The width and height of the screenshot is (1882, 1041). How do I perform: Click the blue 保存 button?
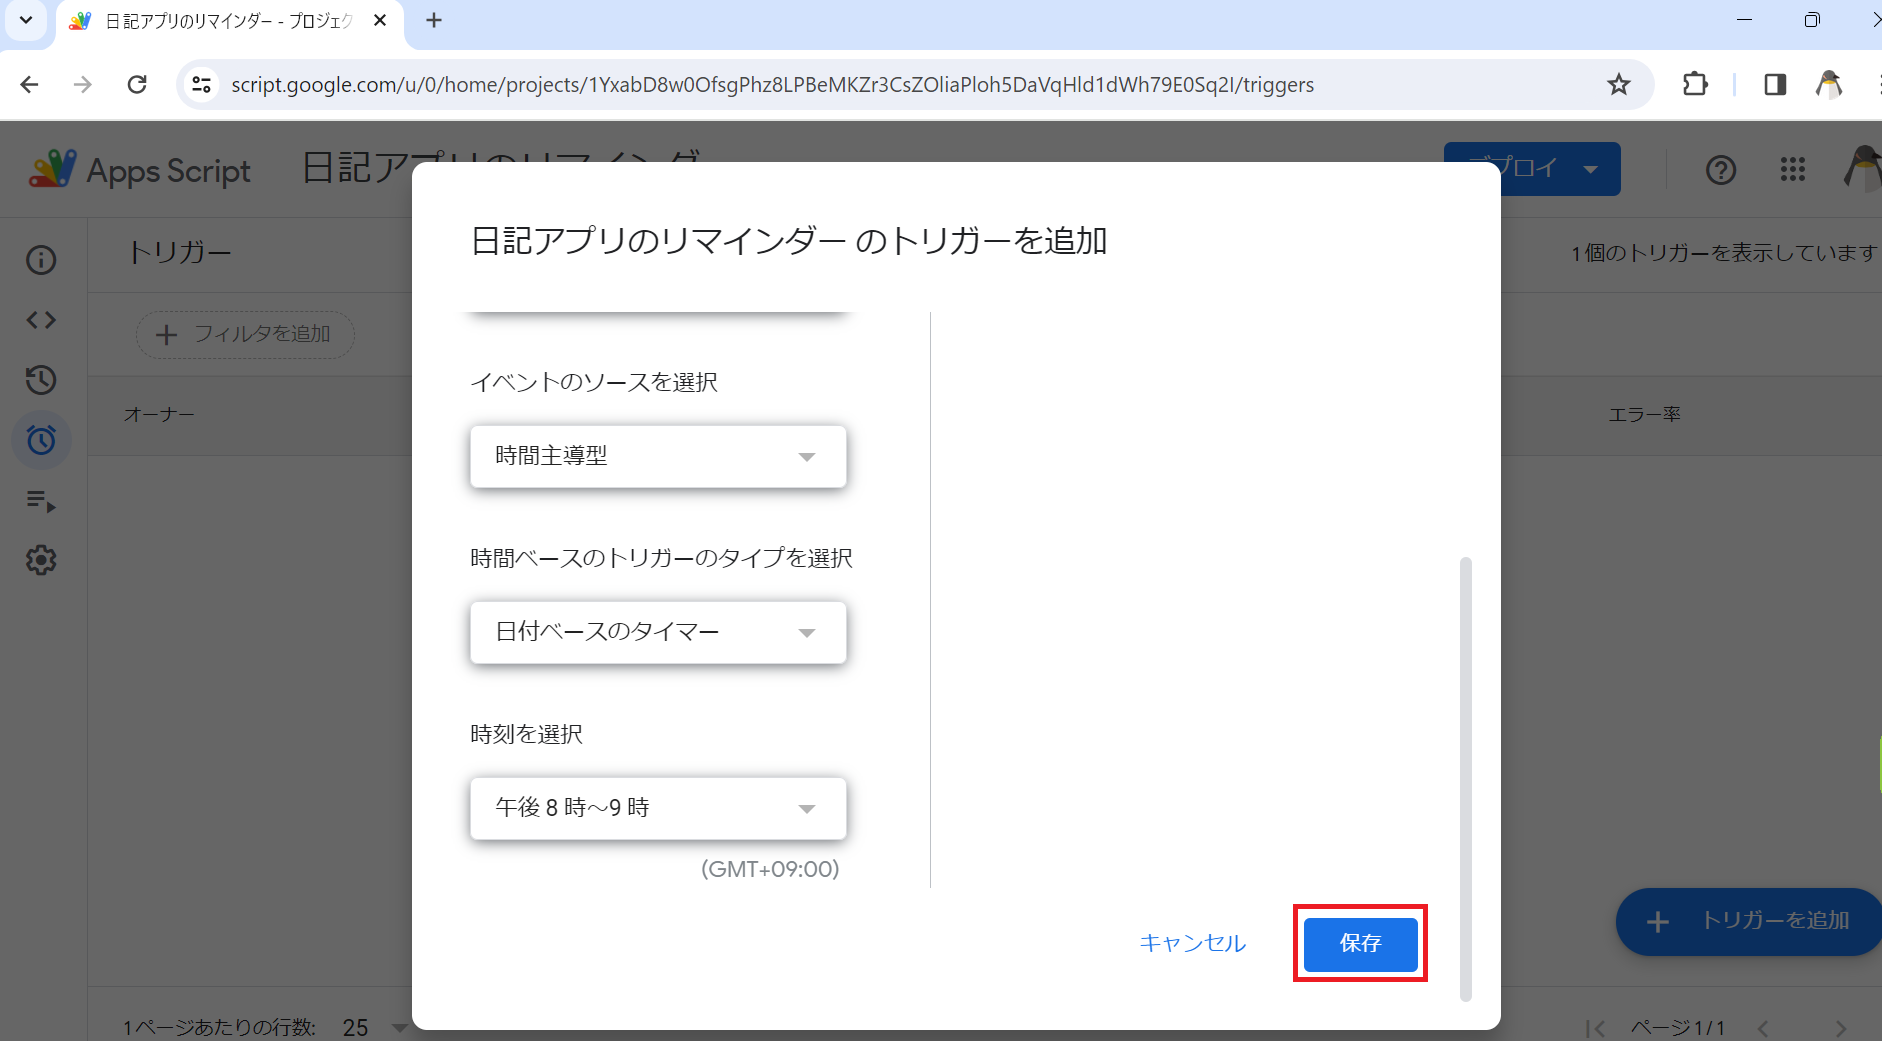pyautogui.click(x=1360, y=943)
